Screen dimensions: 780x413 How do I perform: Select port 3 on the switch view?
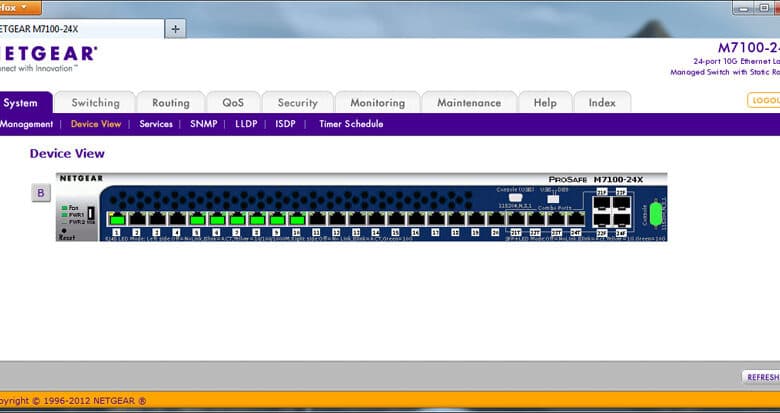(157, 218)
